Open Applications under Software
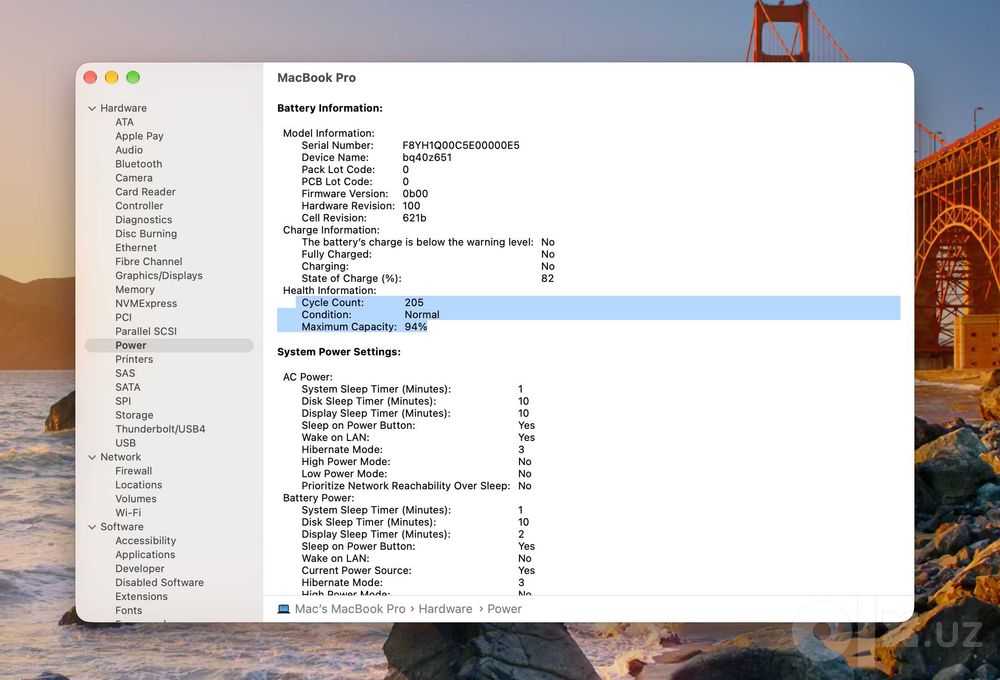The width and height of the screenshot is (1000, 680). (145, 555)
